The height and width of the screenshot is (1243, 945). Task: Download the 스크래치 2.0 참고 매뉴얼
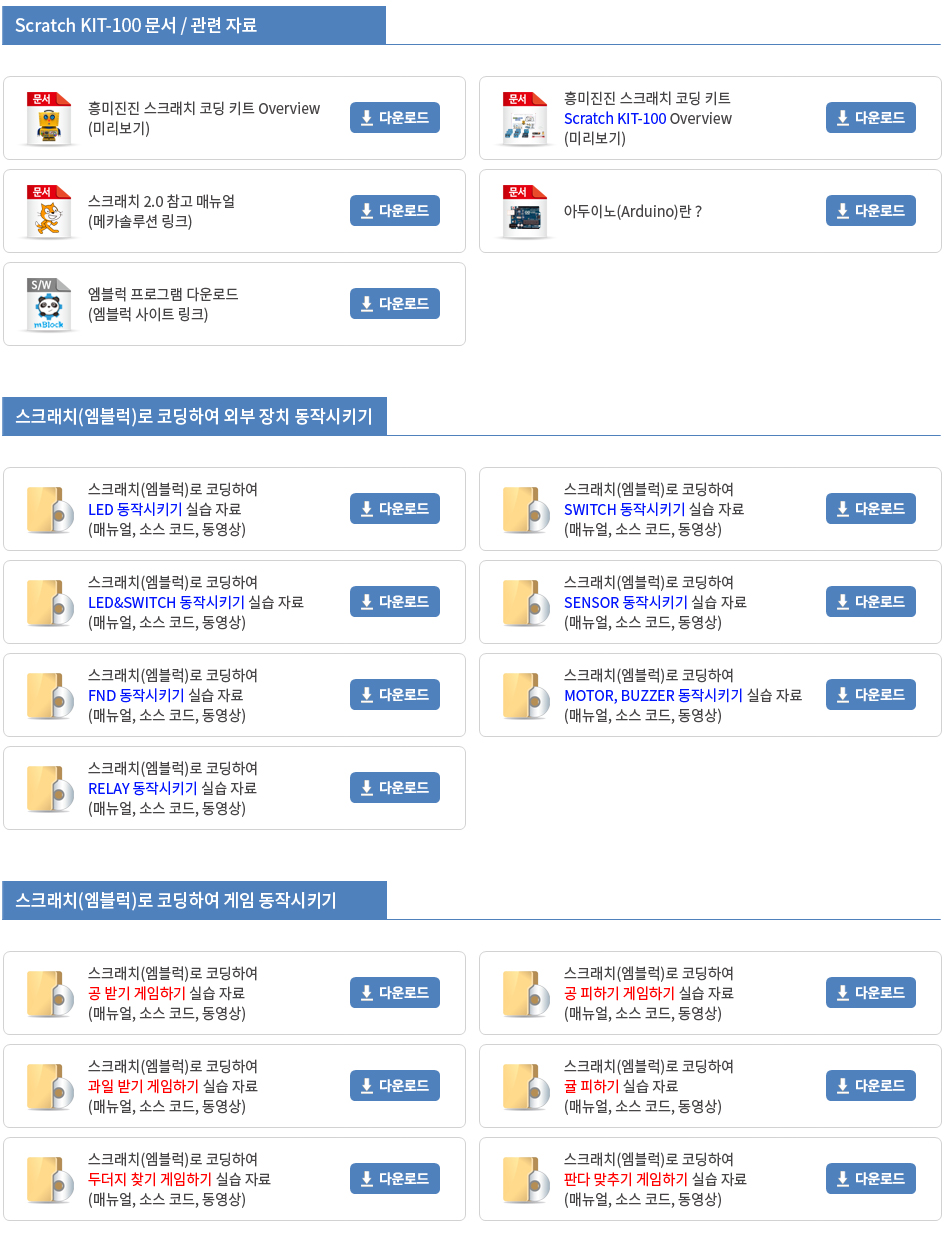coord(395,211)
